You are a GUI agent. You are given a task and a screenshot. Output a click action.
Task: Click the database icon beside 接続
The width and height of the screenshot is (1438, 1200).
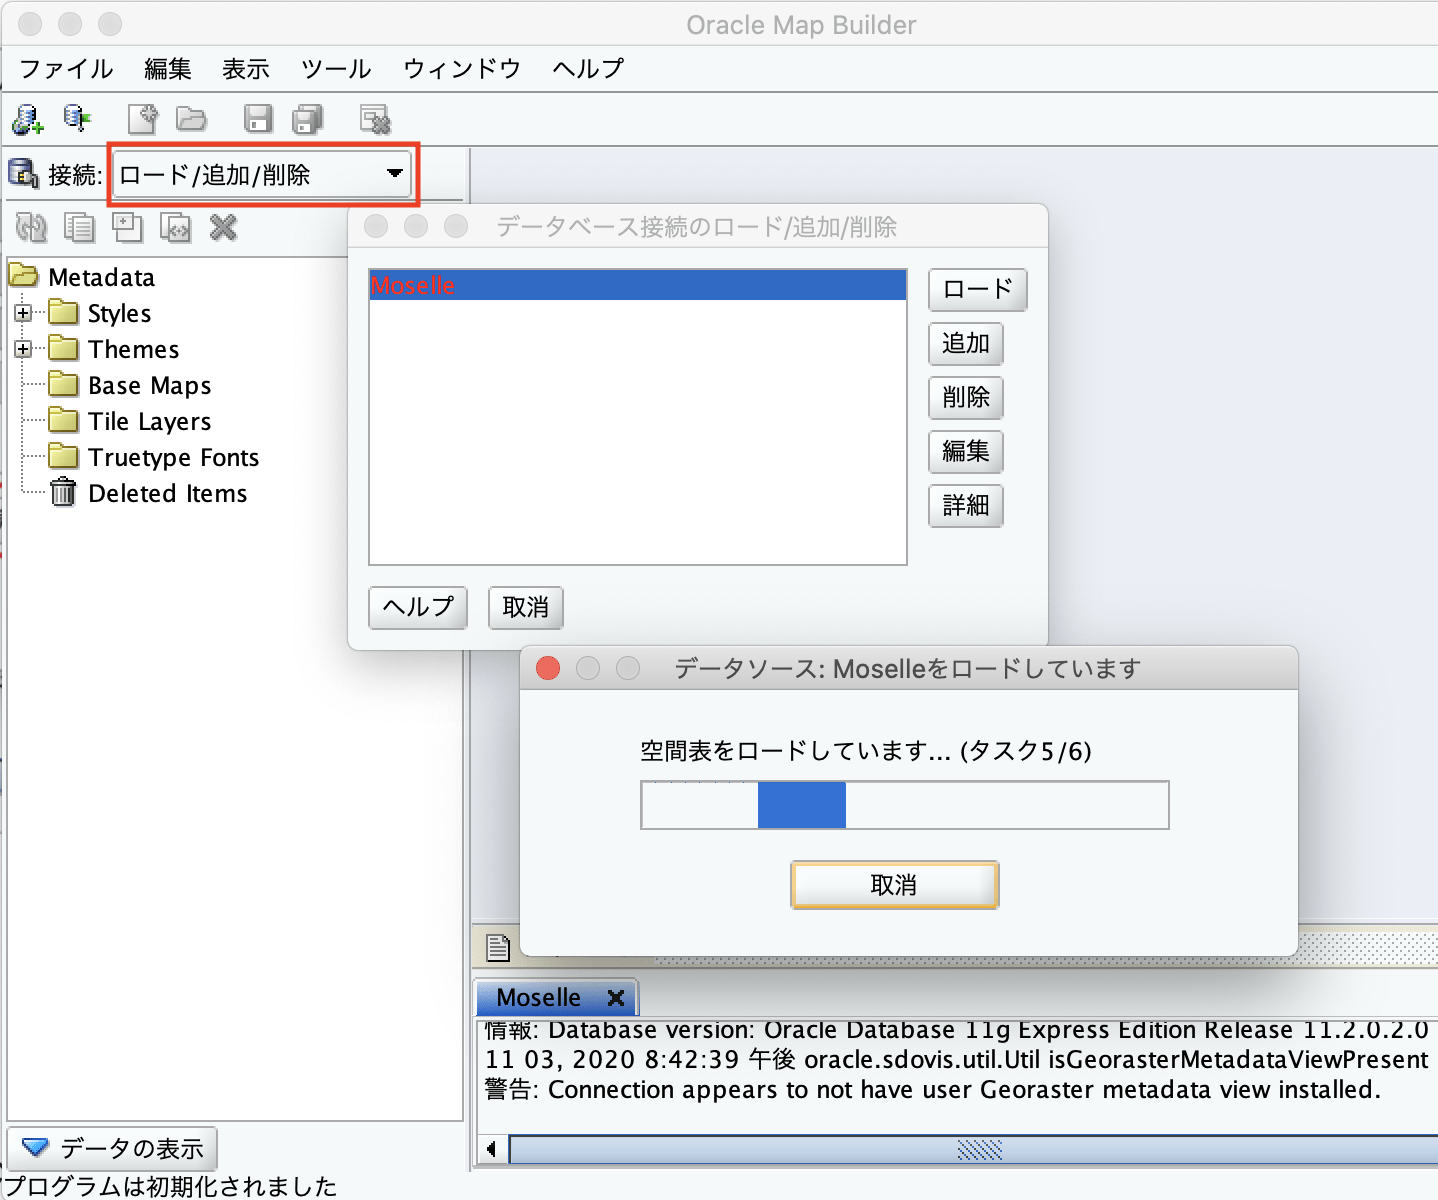tap(24, 173)
